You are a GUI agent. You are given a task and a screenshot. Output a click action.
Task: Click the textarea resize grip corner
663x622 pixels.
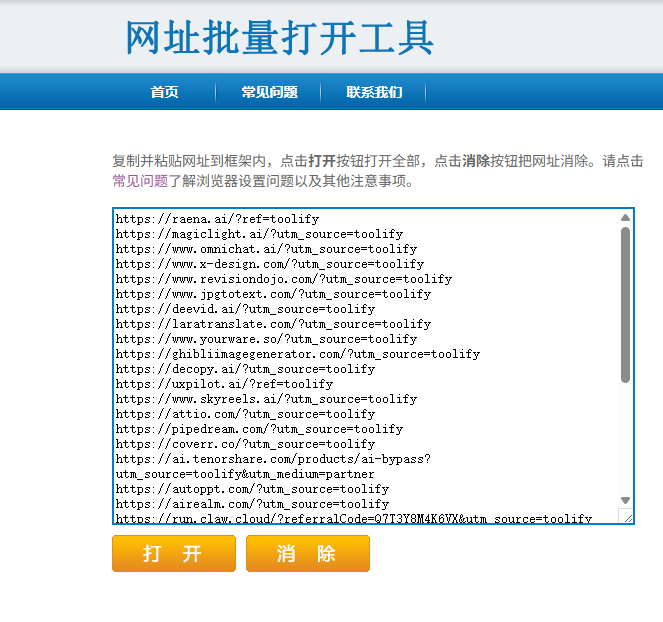click(627, 518)
